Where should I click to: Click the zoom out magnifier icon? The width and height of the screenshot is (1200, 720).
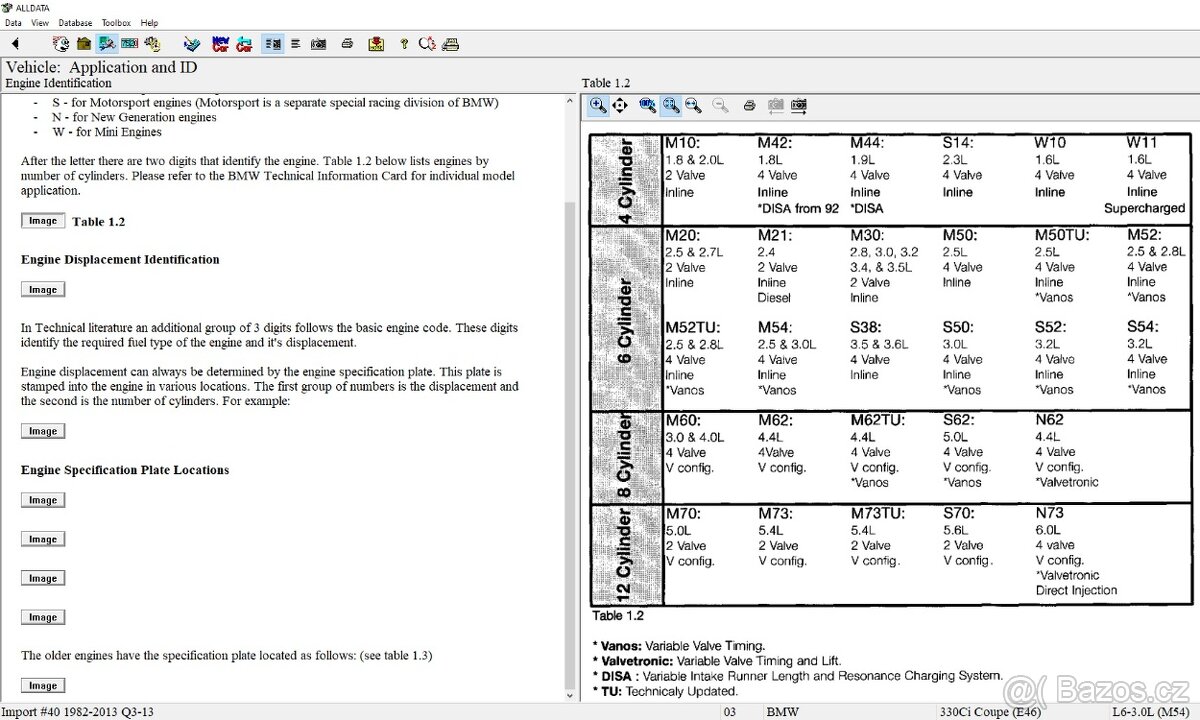pos(720,105)
